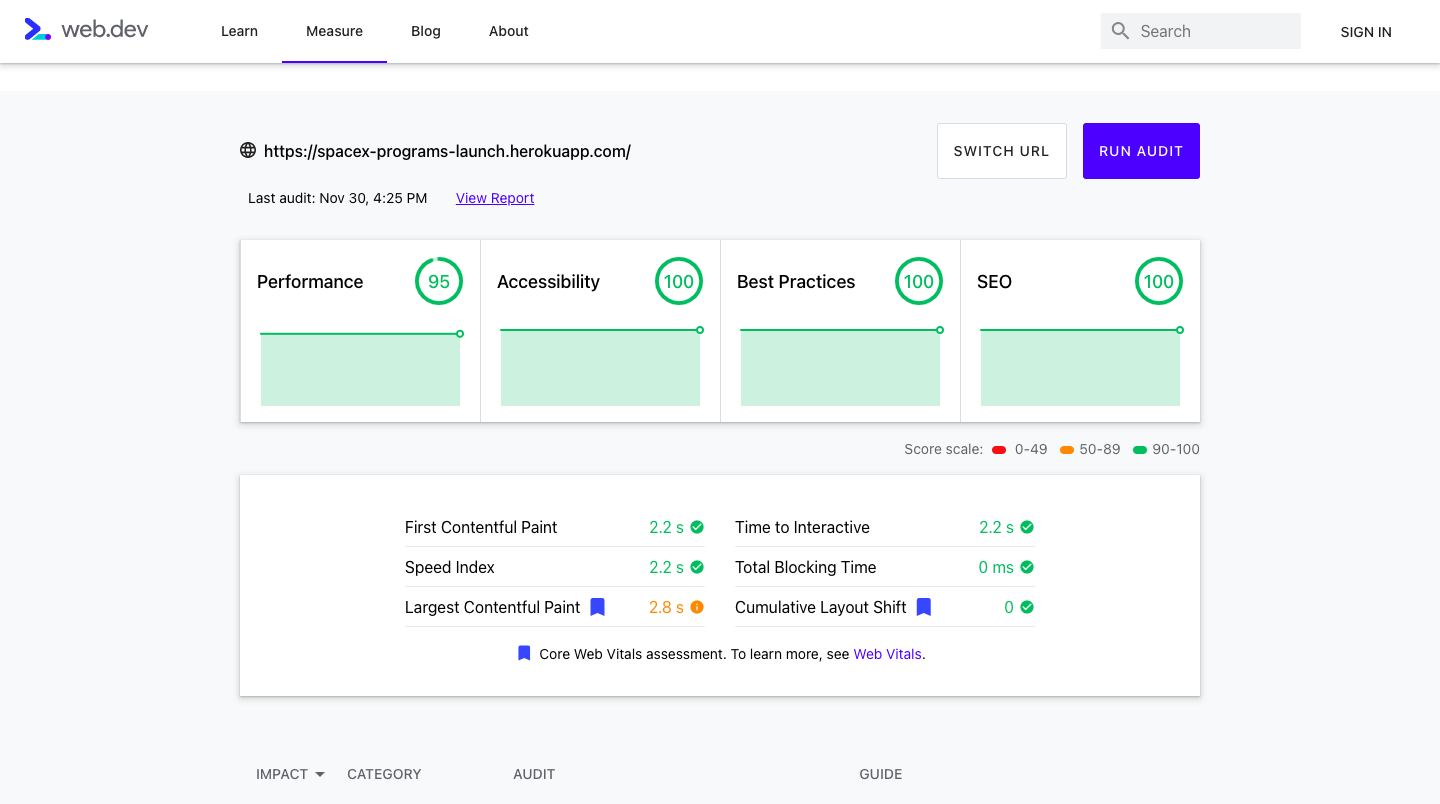
Task: Click the green 90-100 score scale swatch
Action: pyautogui.click(x=1140, y=450)
